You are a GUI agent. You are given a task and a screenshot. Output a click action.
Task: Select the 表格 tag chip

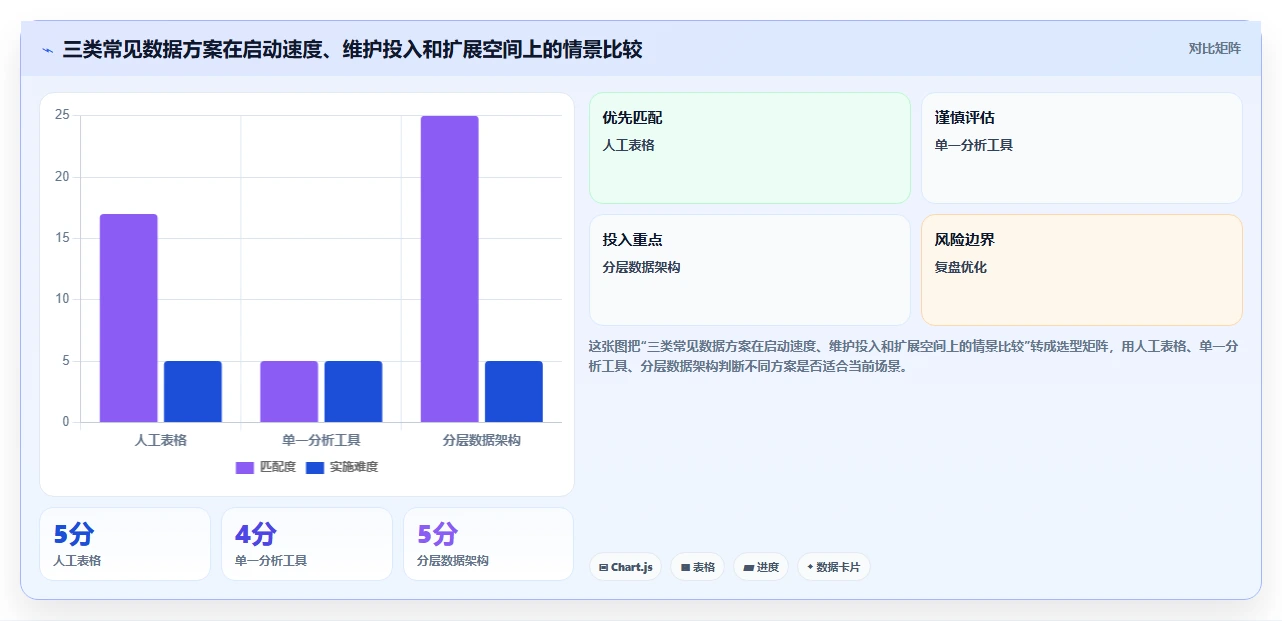tap(697, 567)
